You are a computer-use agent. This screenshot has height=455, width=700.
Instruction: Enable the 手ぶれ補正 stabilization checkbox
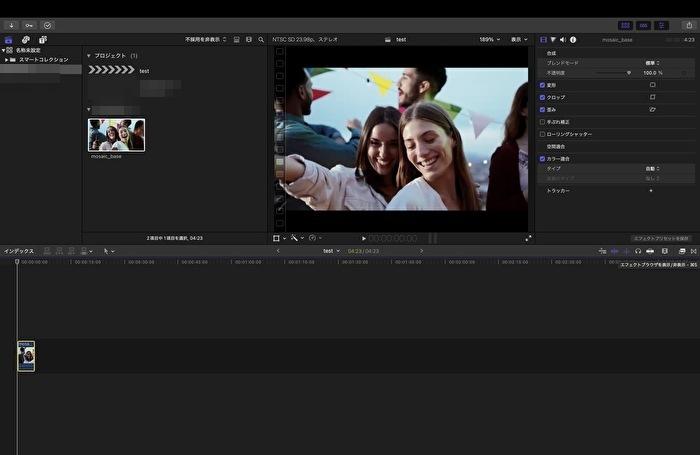click(543, 121)
